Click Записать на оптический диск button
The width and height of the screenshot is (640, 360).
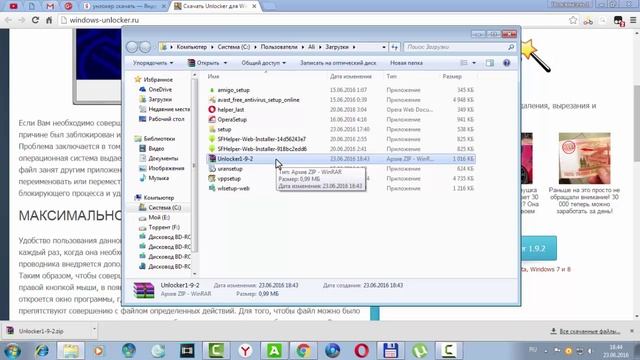[338, 63]
